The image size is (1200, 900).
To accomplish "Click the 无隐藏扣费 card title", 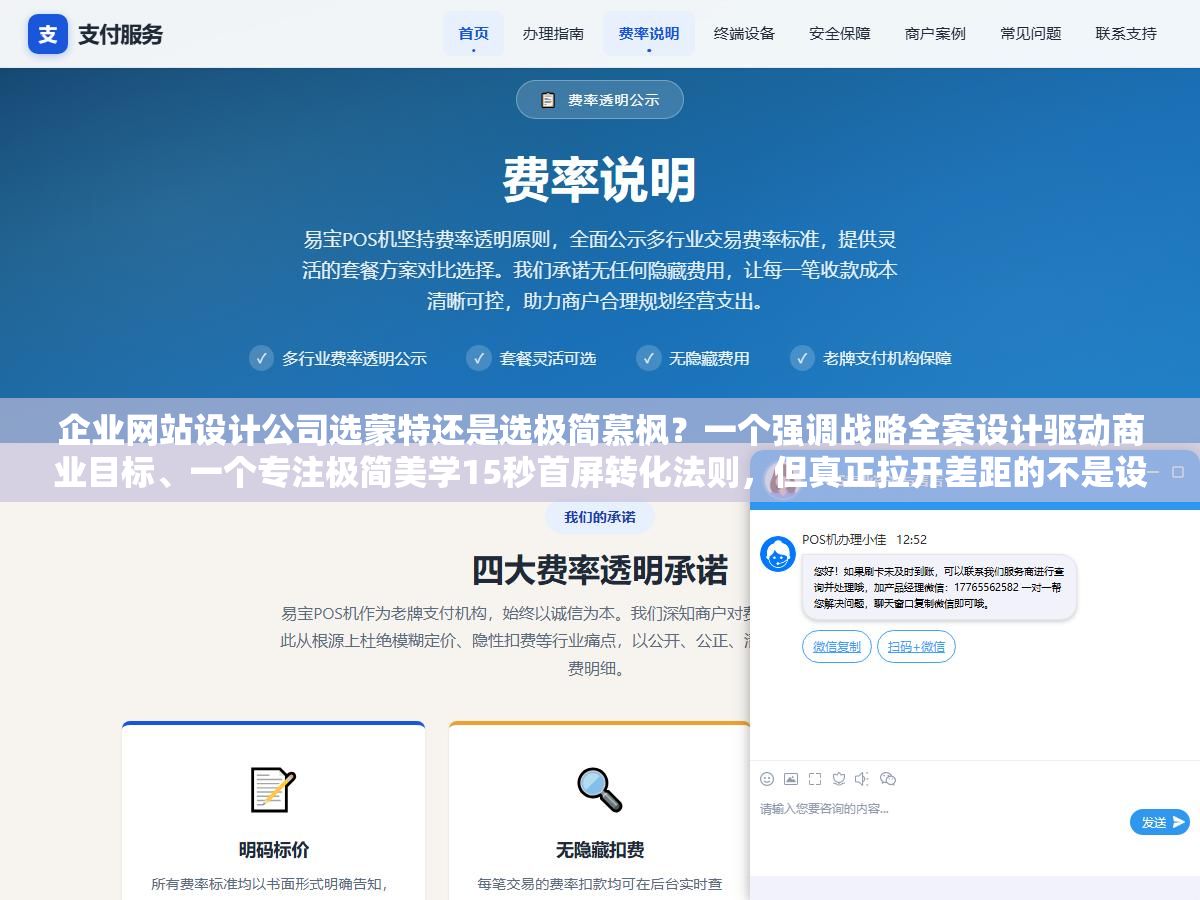I will (x=600, y=850).
